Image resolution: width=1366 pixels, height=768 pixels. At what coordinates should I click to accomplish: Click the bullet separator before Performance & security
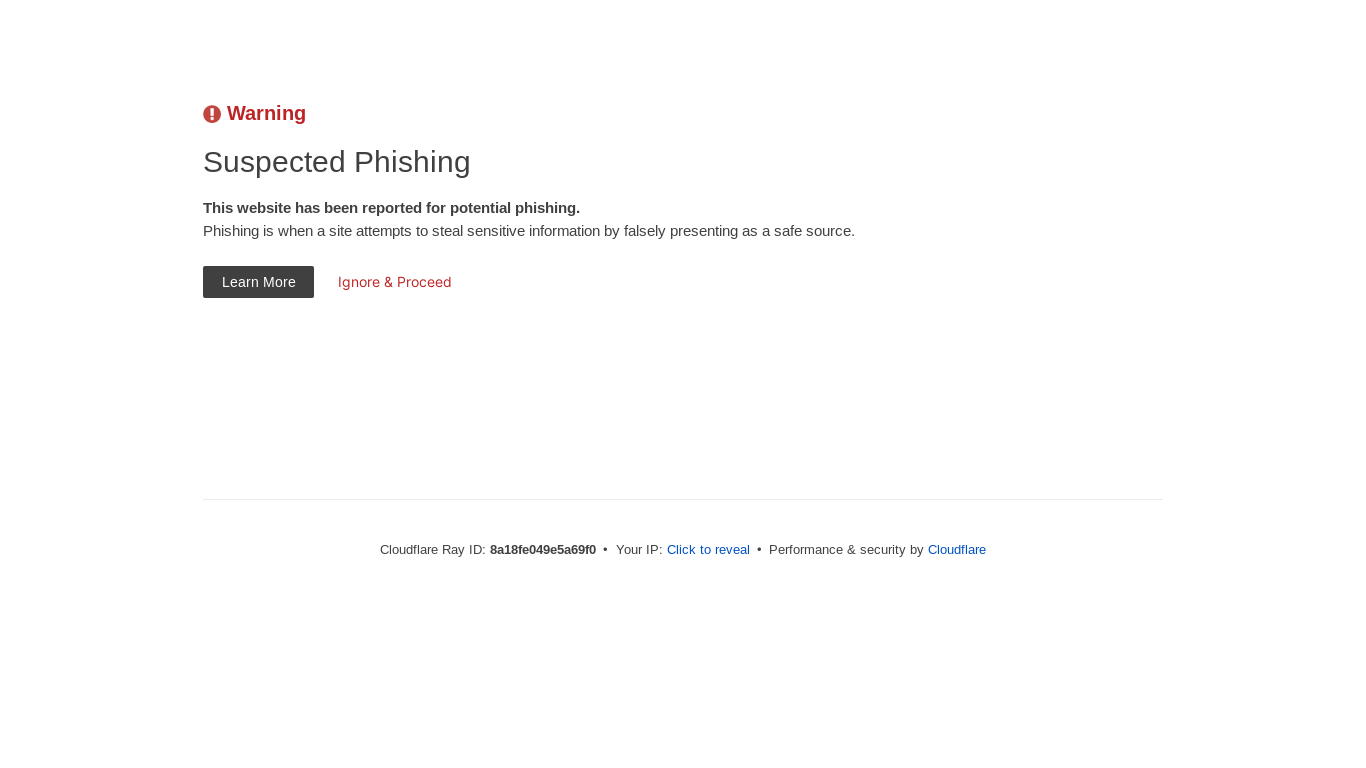pyautogui.click(x=759, y=549)
